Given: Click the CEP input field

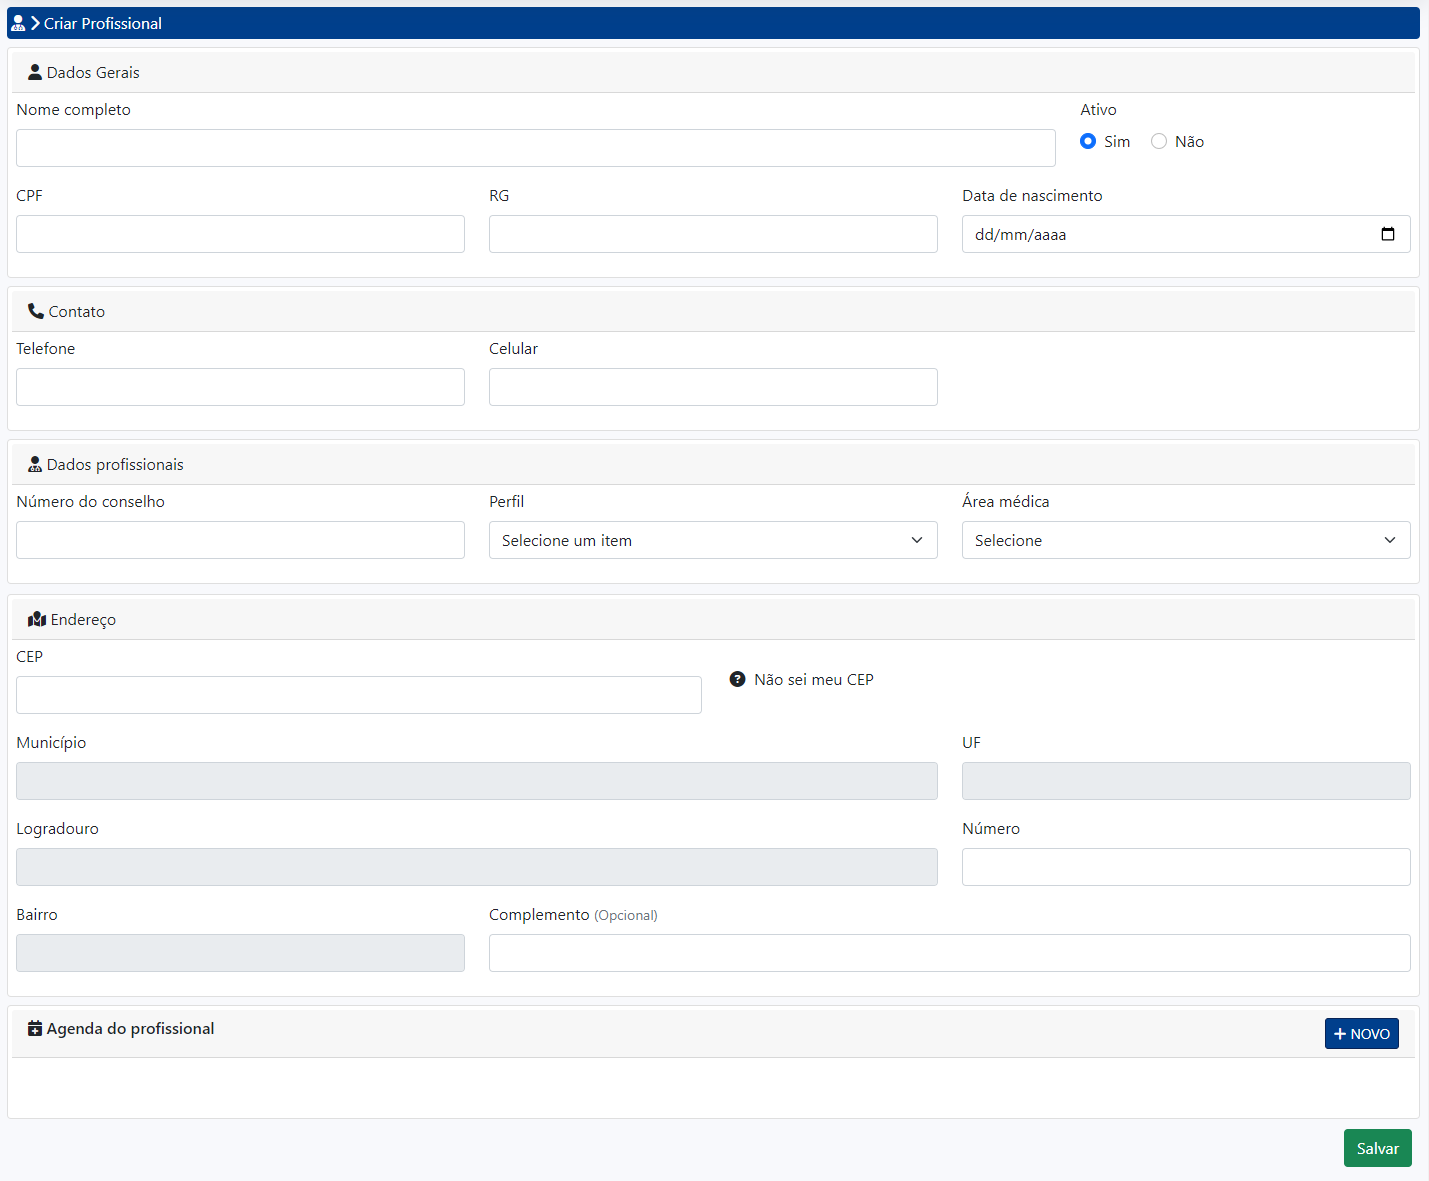Looking at the screenshot, I should pyautogui.click(x=358, y=695).
